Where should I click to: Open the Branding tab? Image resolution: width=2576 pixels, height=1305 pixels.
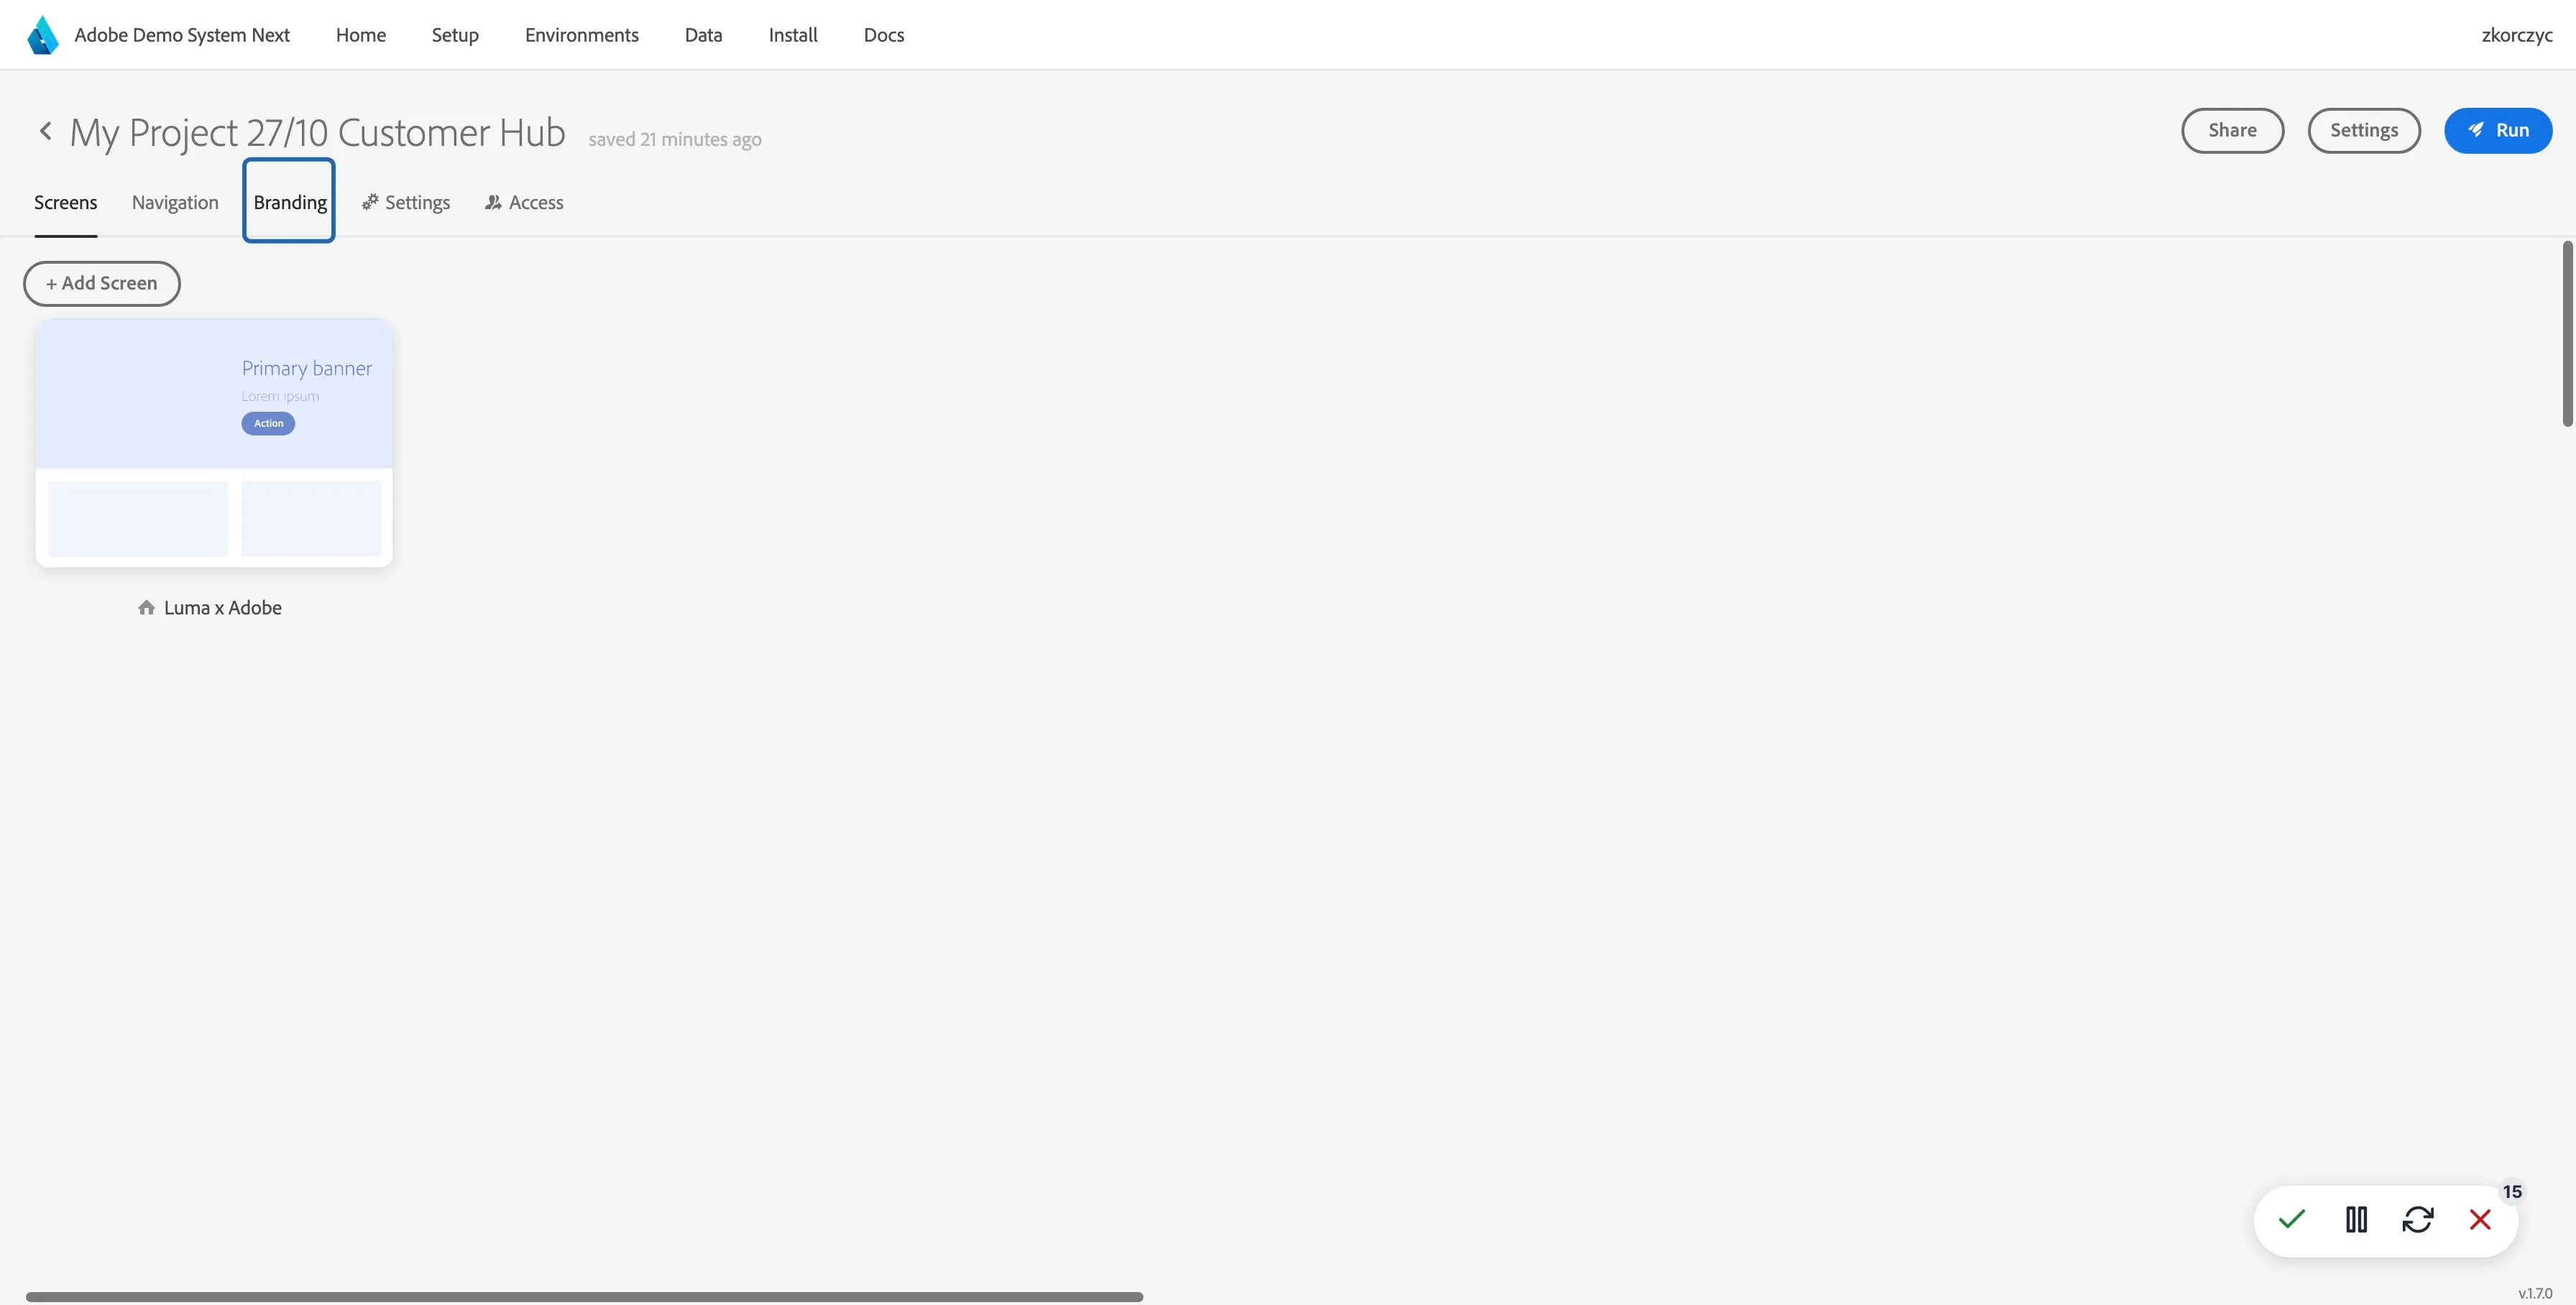coord(290,202)
